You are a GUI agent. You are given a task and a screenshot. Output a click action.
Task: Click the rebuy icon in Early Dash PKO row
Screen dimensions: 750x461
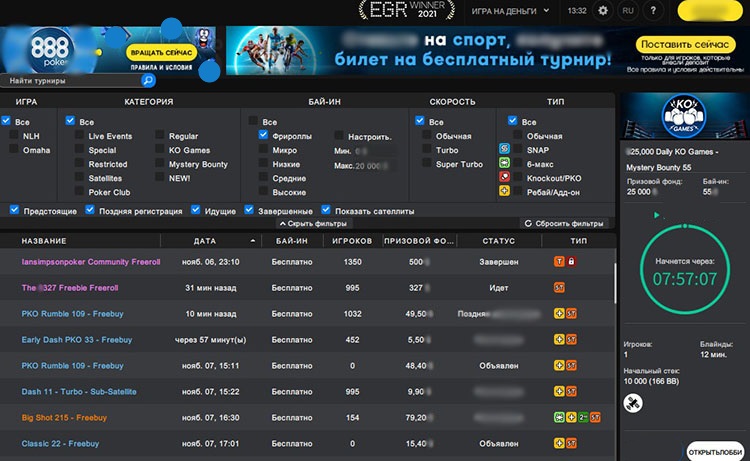pyautogui.click(x=559, y=340)
